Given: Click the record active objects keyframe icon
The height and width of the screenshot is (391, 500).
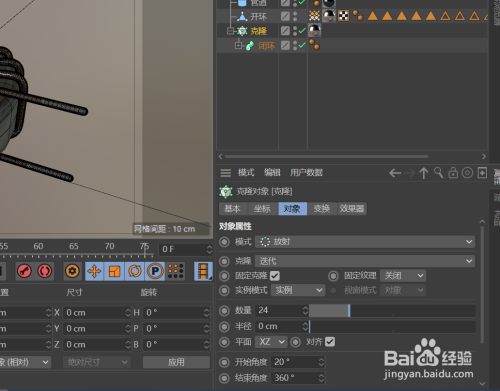Looking at the screenshot, I should pyautogui.click(x=24, y=271).
